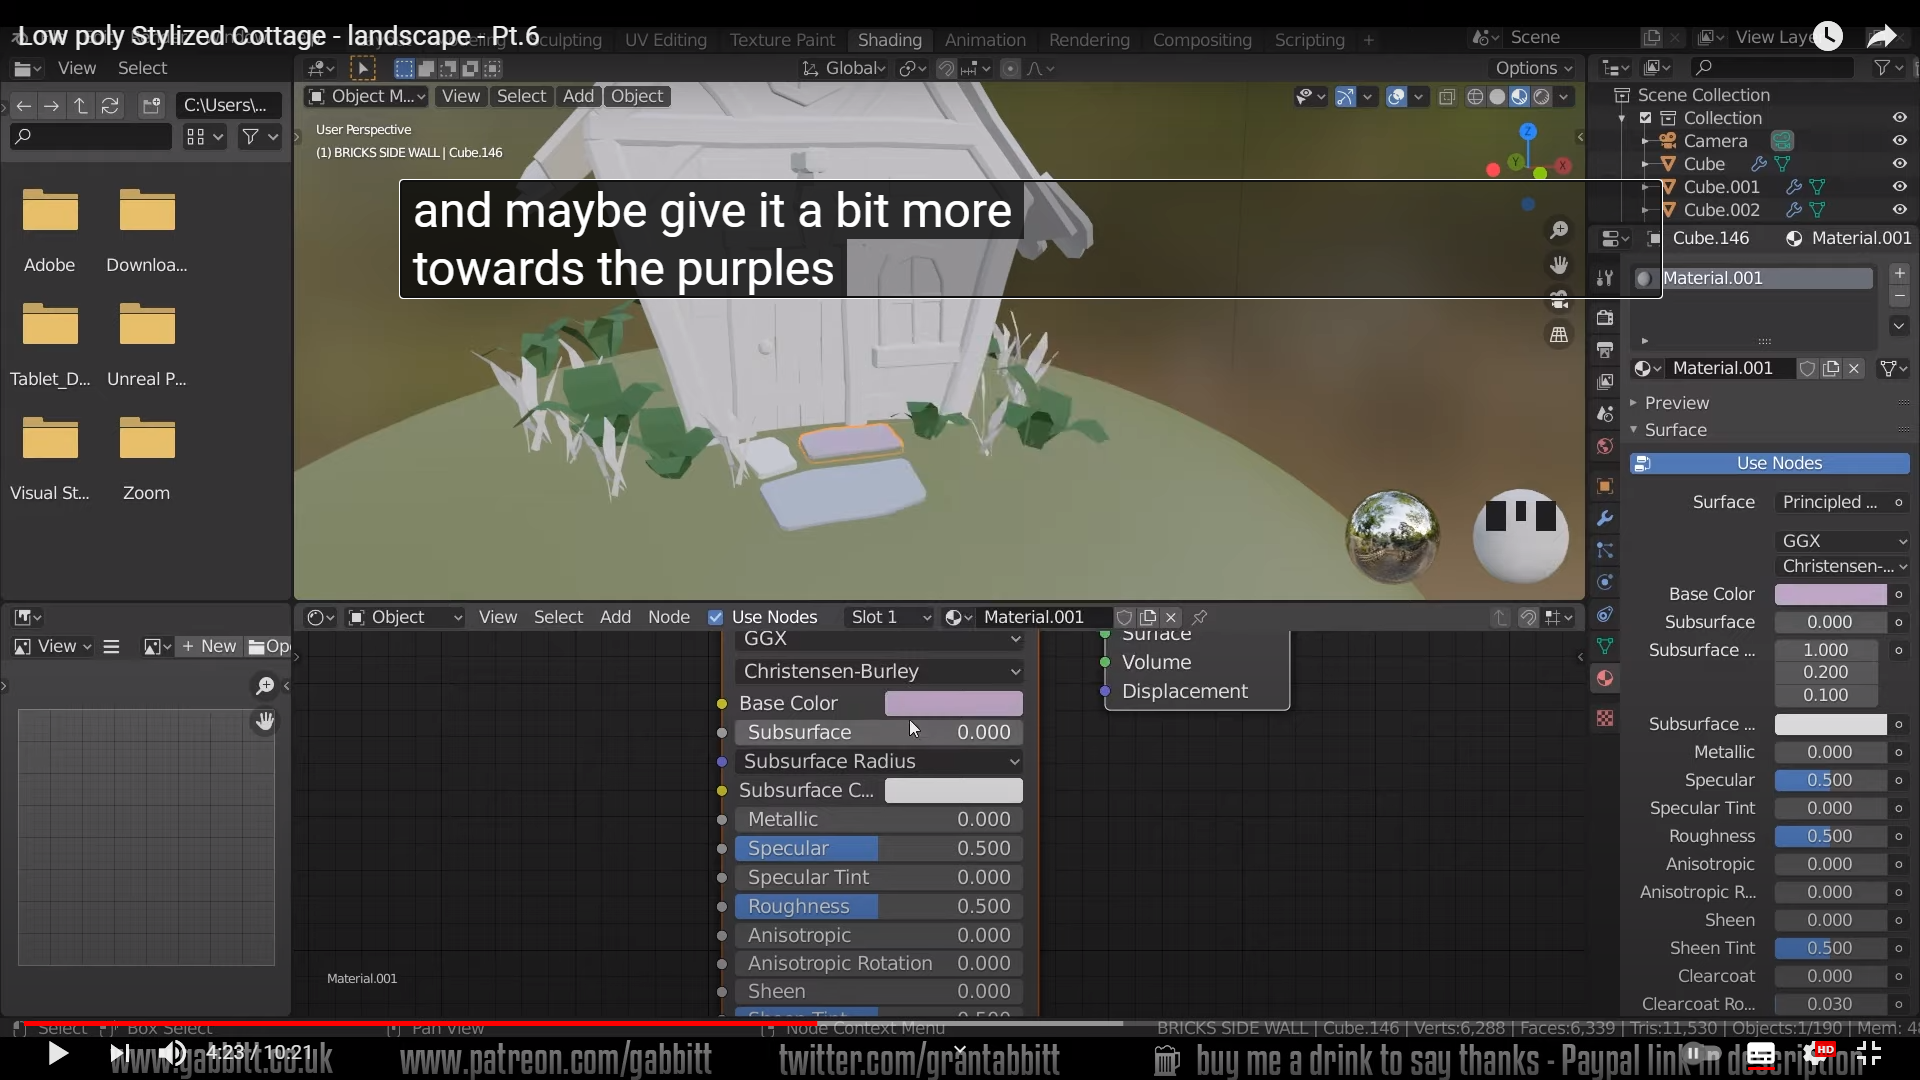Open the Modifier properties wrench icon
This screenshot has width=1920, height=1080.
click(x=1605, y=518)
